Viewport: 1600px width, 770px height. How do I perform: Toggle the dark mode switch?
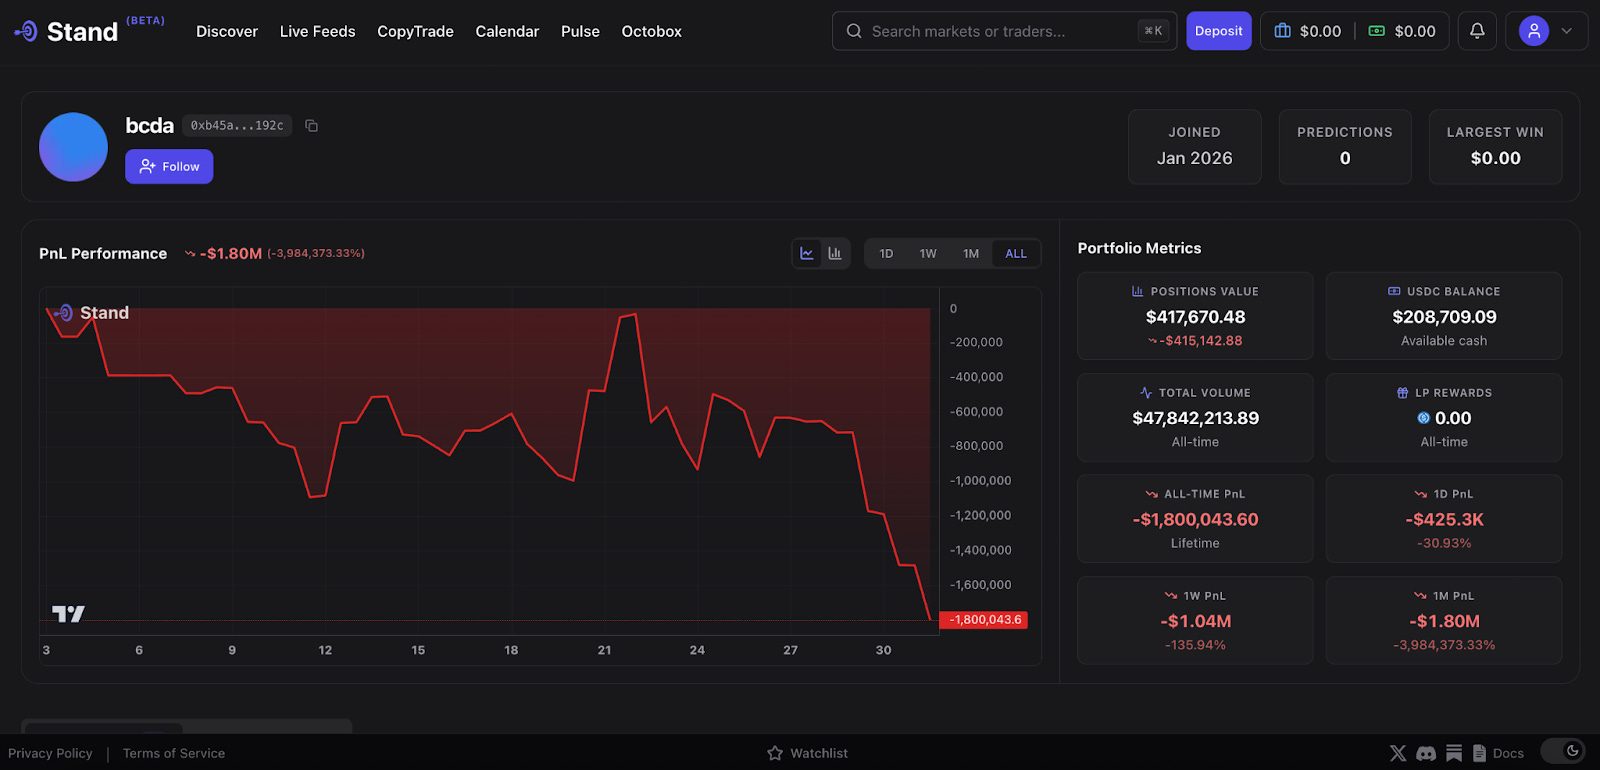(1563, 751)
